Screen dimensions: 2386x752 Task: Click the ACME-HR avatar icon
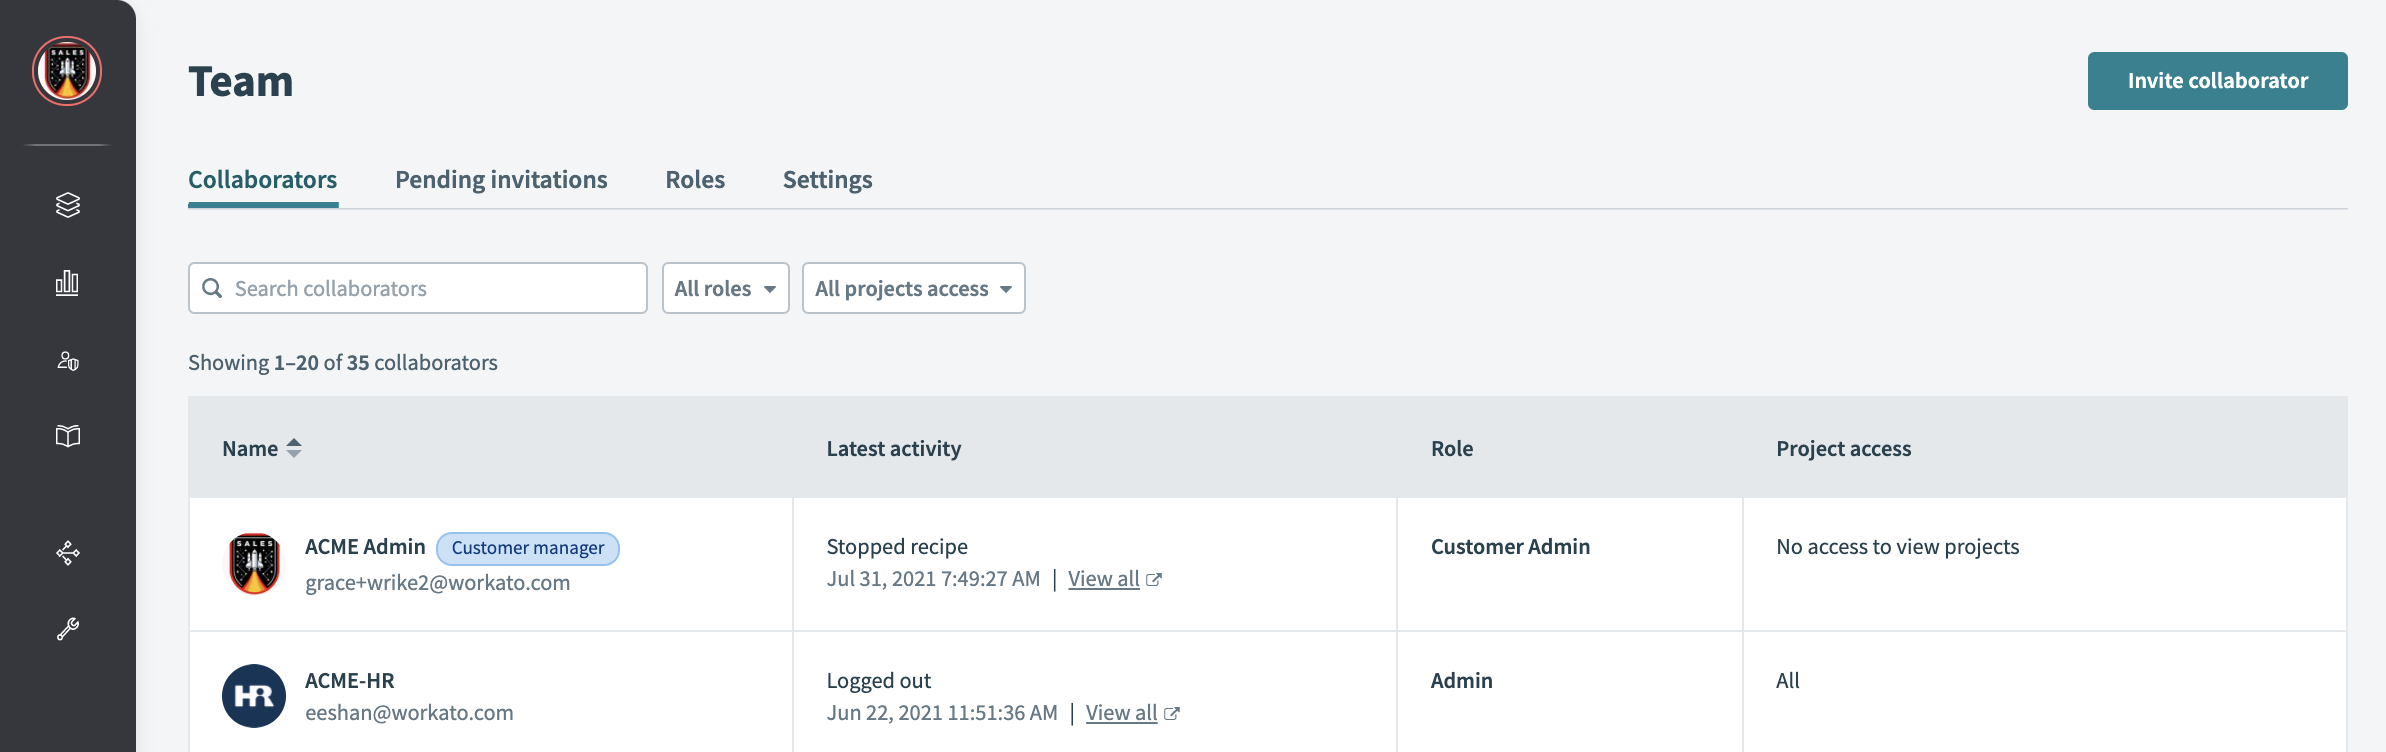pos(254,696)
